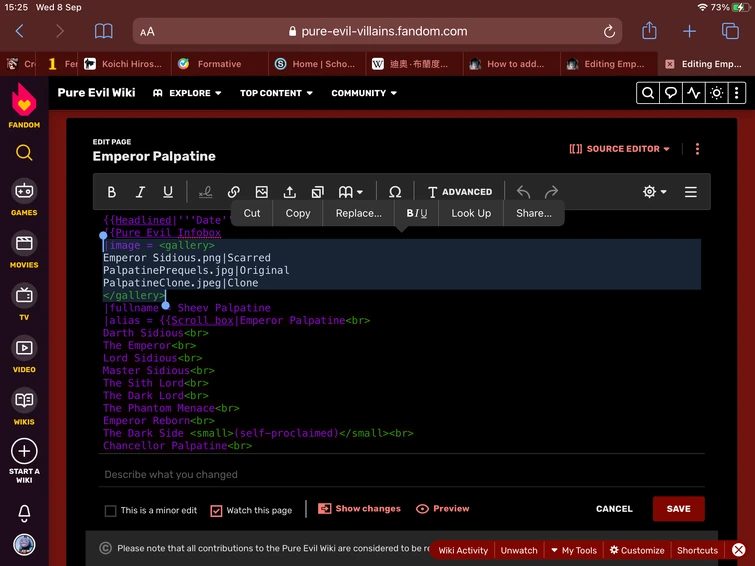Viewport: 755px width, 566px height.
Task: Open special character omega tool
Action: click(x=394, y=192)
